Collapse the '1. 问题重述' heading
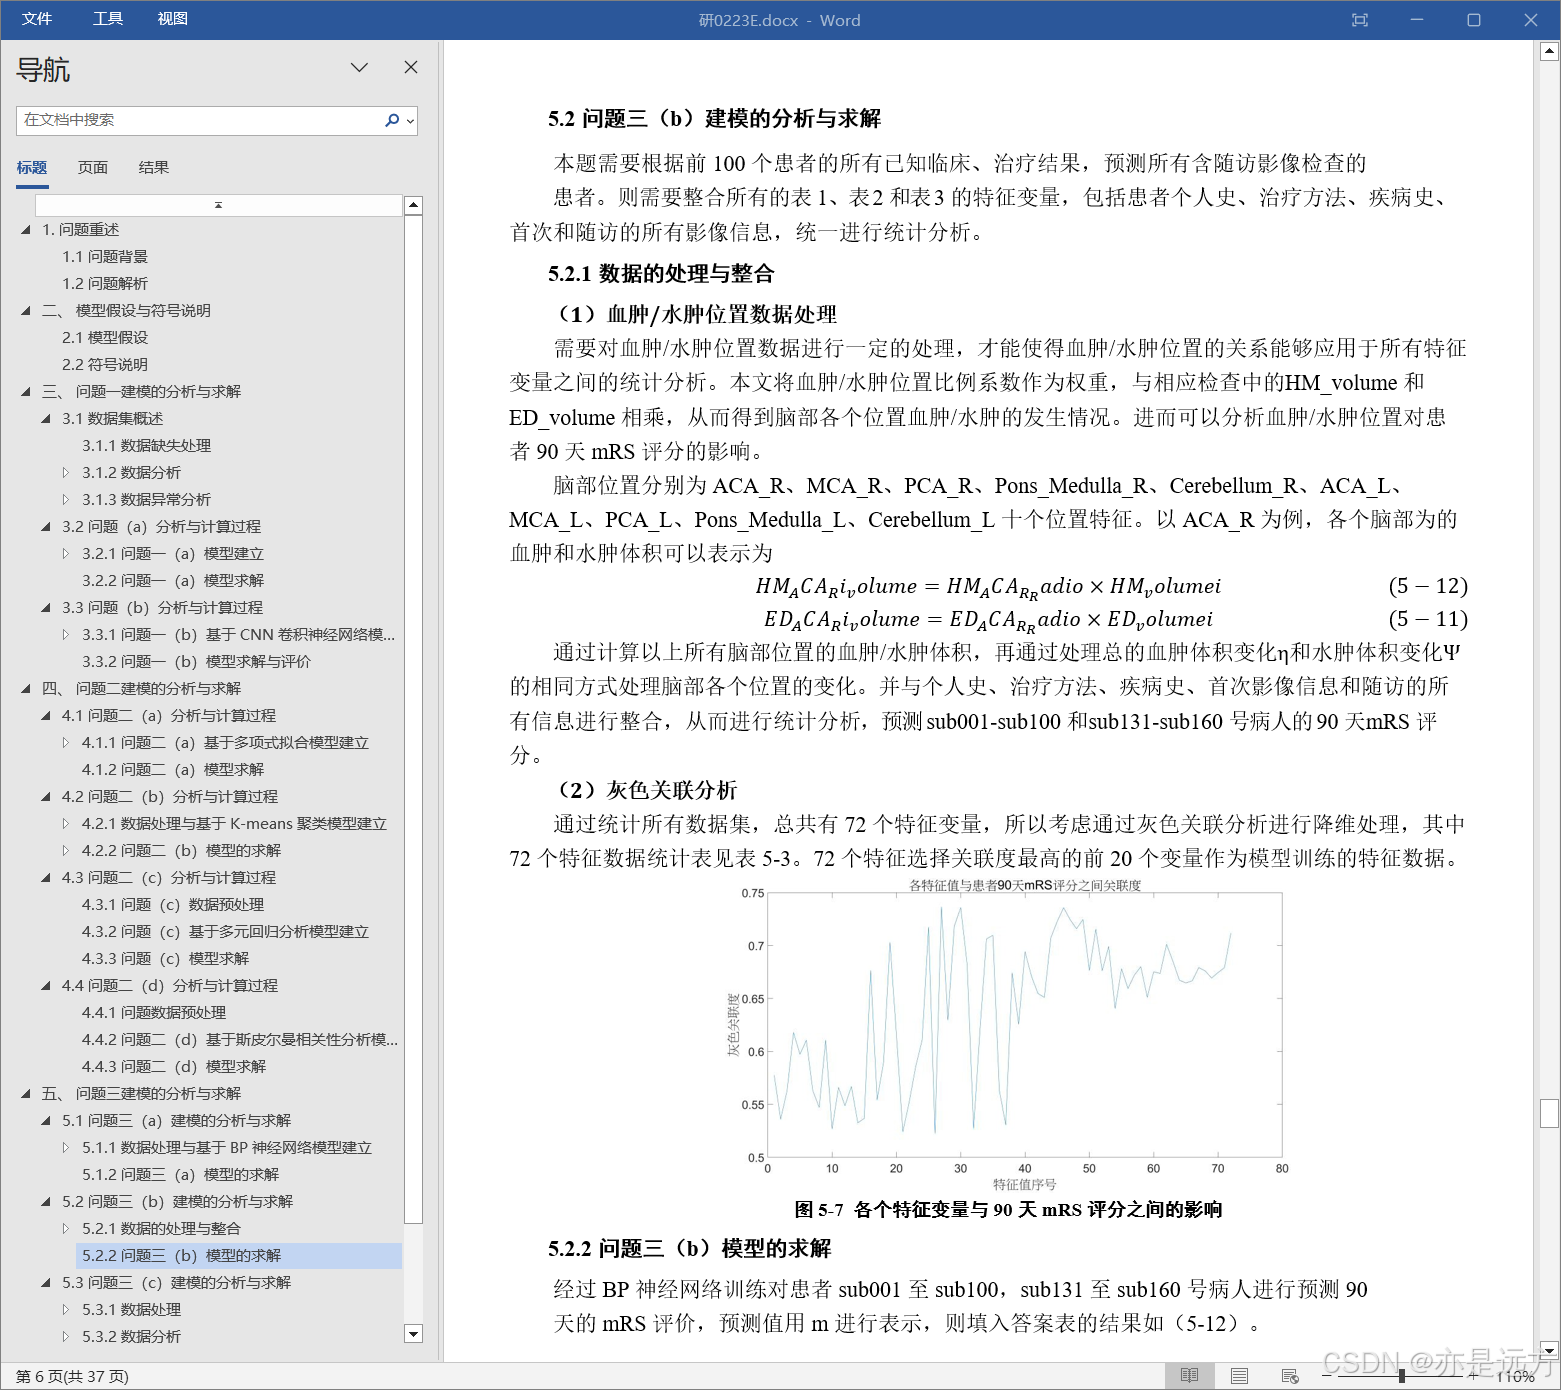1561x1390 pixels. (26, 230)
